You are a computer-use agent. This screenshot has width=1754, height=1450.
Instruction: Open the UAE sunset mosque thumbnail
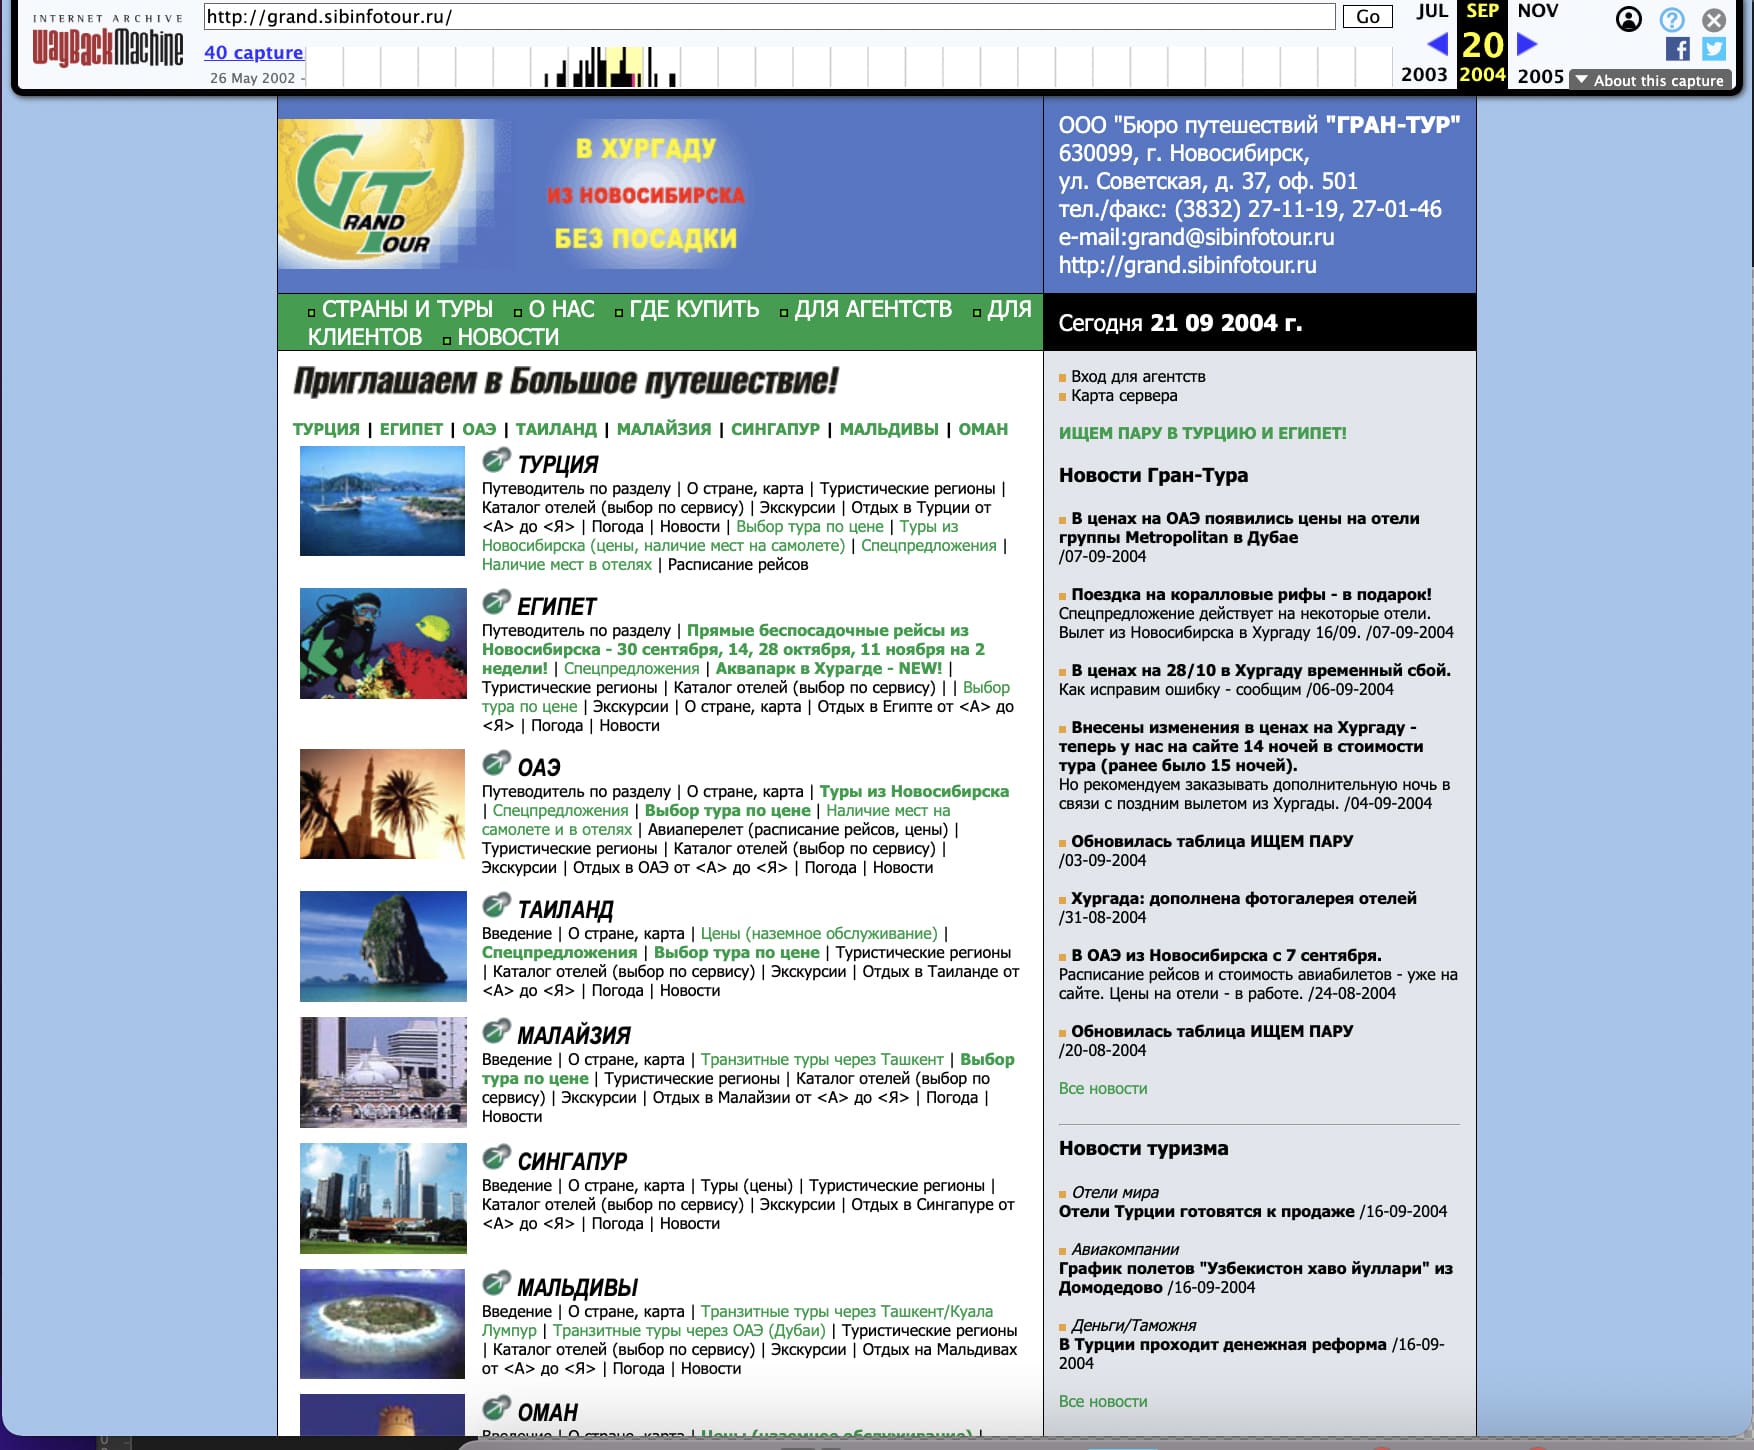[382, 804]
